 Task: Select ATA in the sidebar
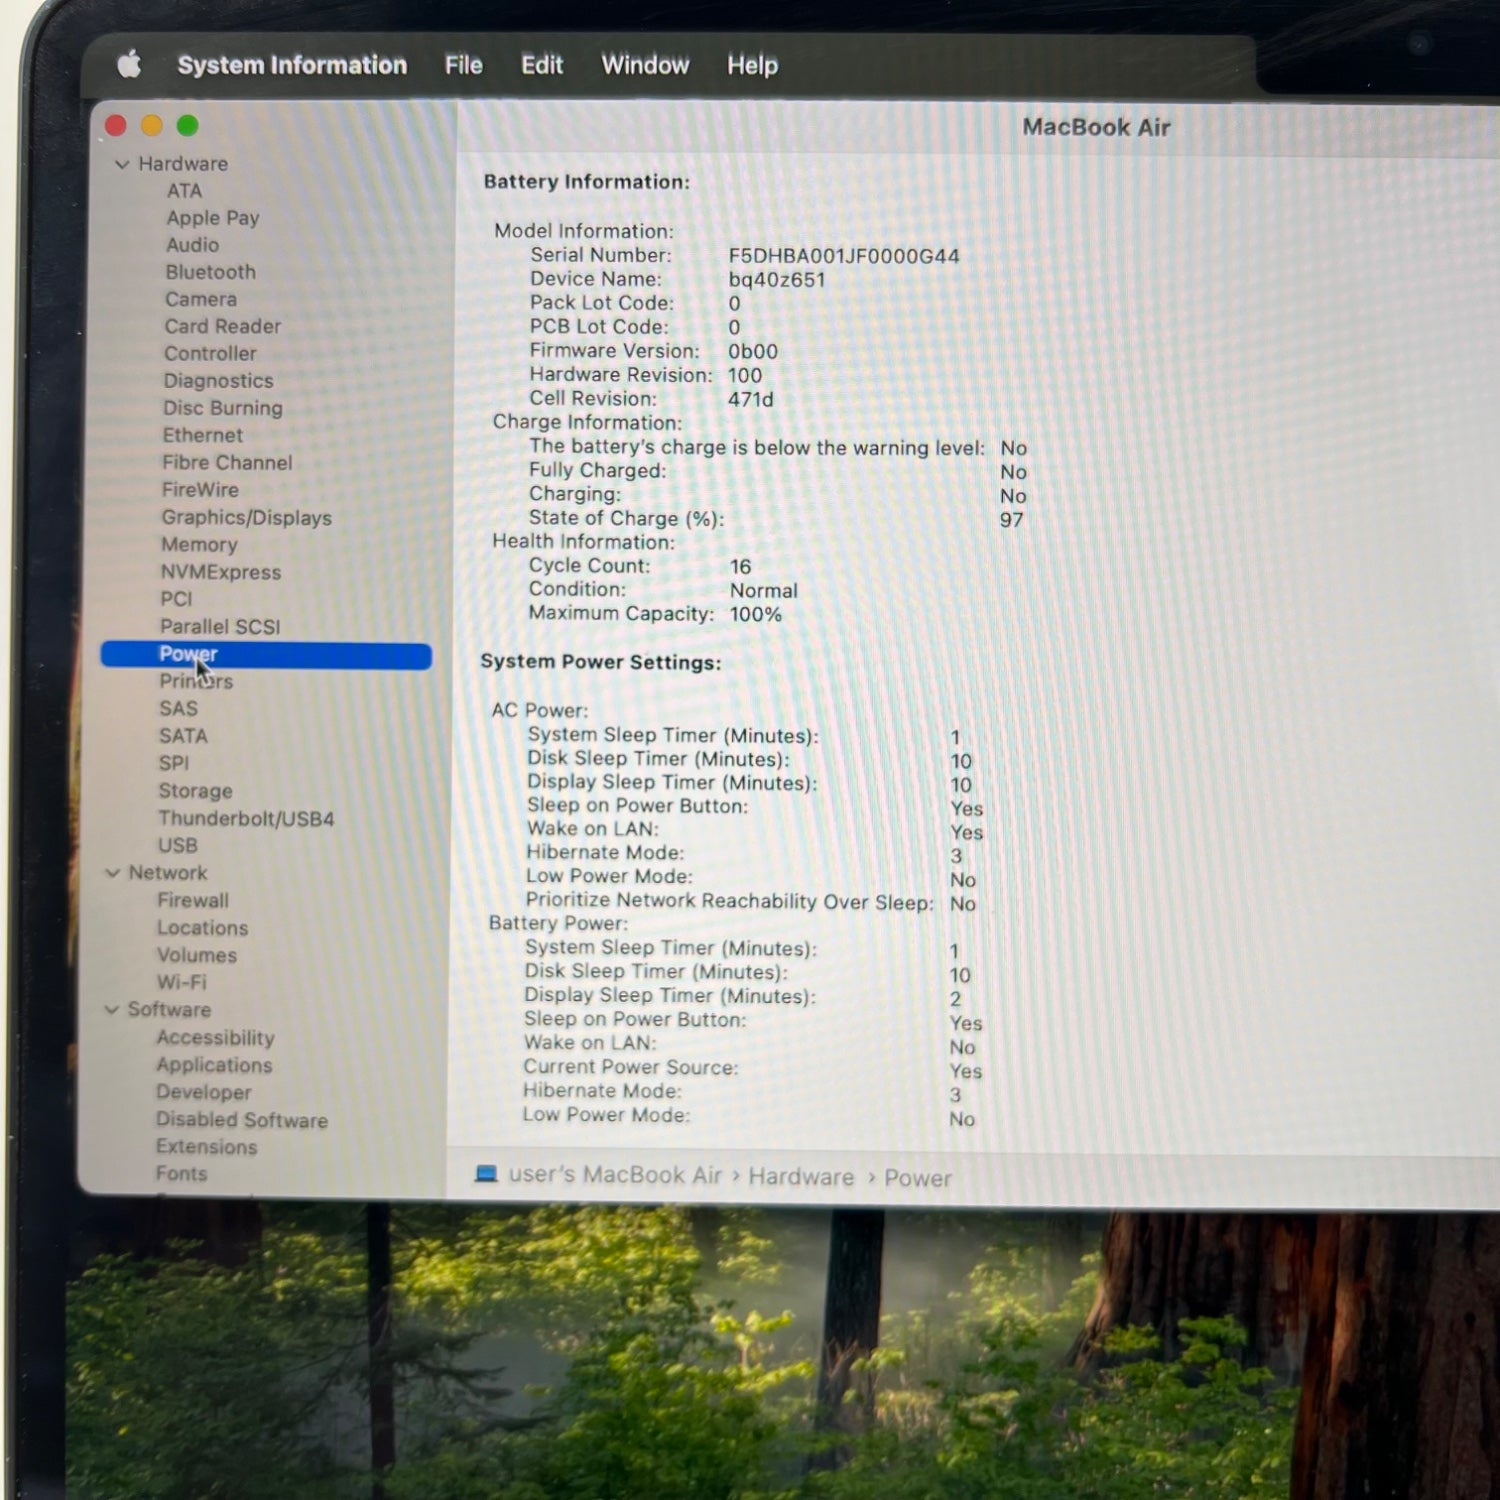184,191
